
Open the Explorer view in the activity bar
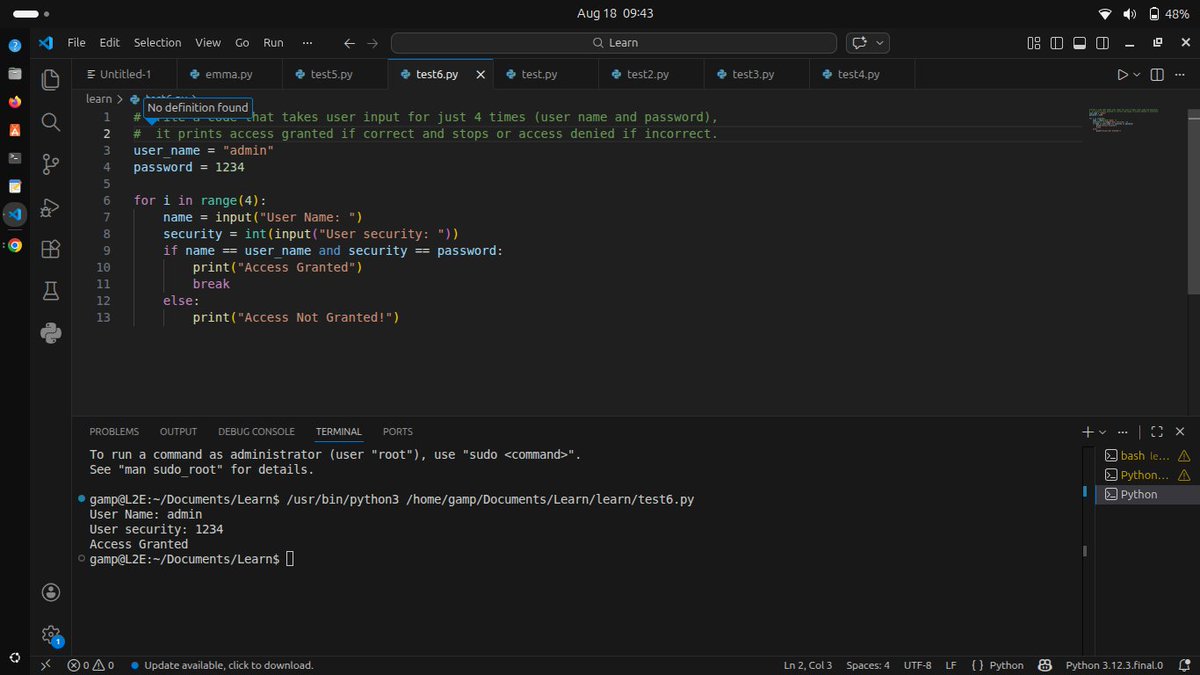(50, 79)
